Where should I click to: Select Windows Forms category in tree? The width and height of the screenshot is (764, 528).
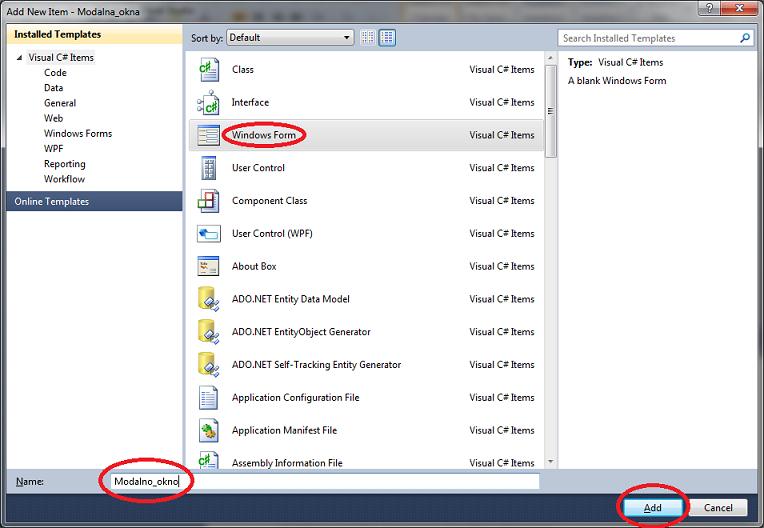[78, 133]
